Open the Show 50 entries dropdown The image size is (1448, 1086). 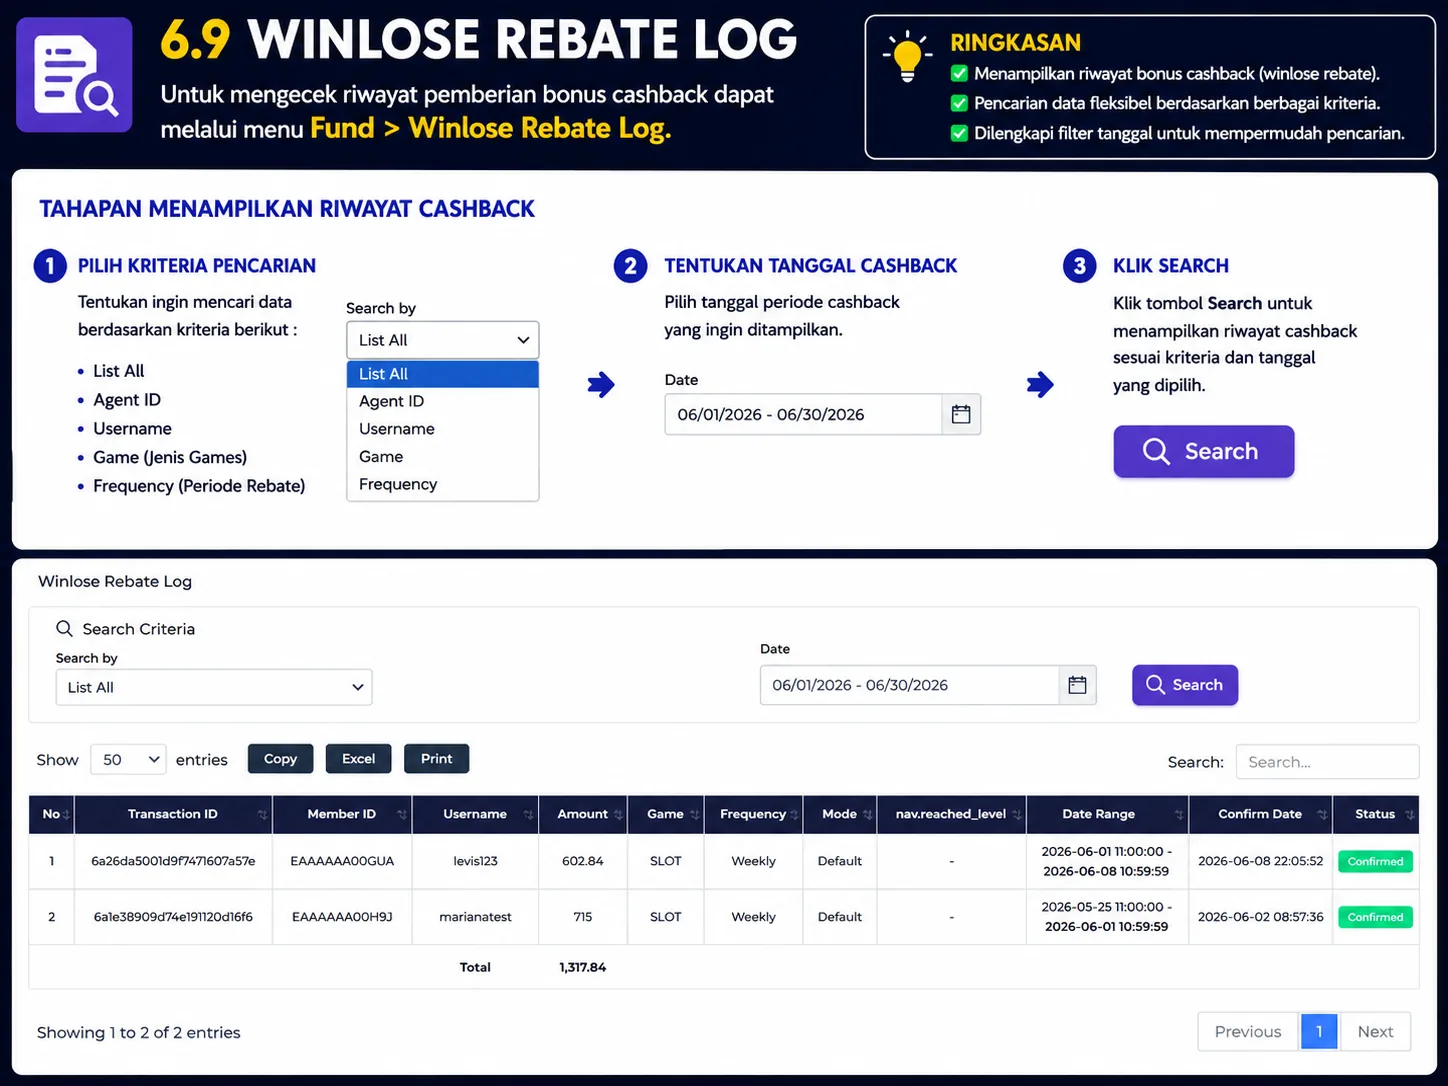click(x=128, y=760)
